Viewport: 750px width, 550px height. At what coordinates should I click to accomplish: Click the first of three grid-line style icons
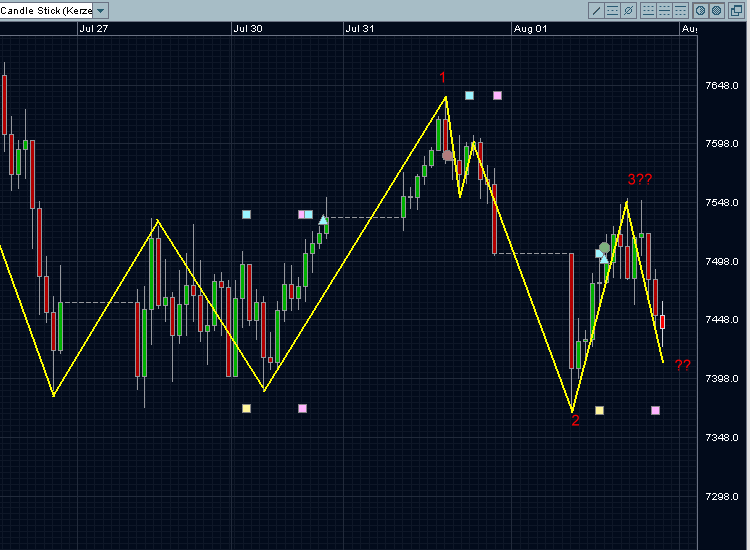coord(648,10)
